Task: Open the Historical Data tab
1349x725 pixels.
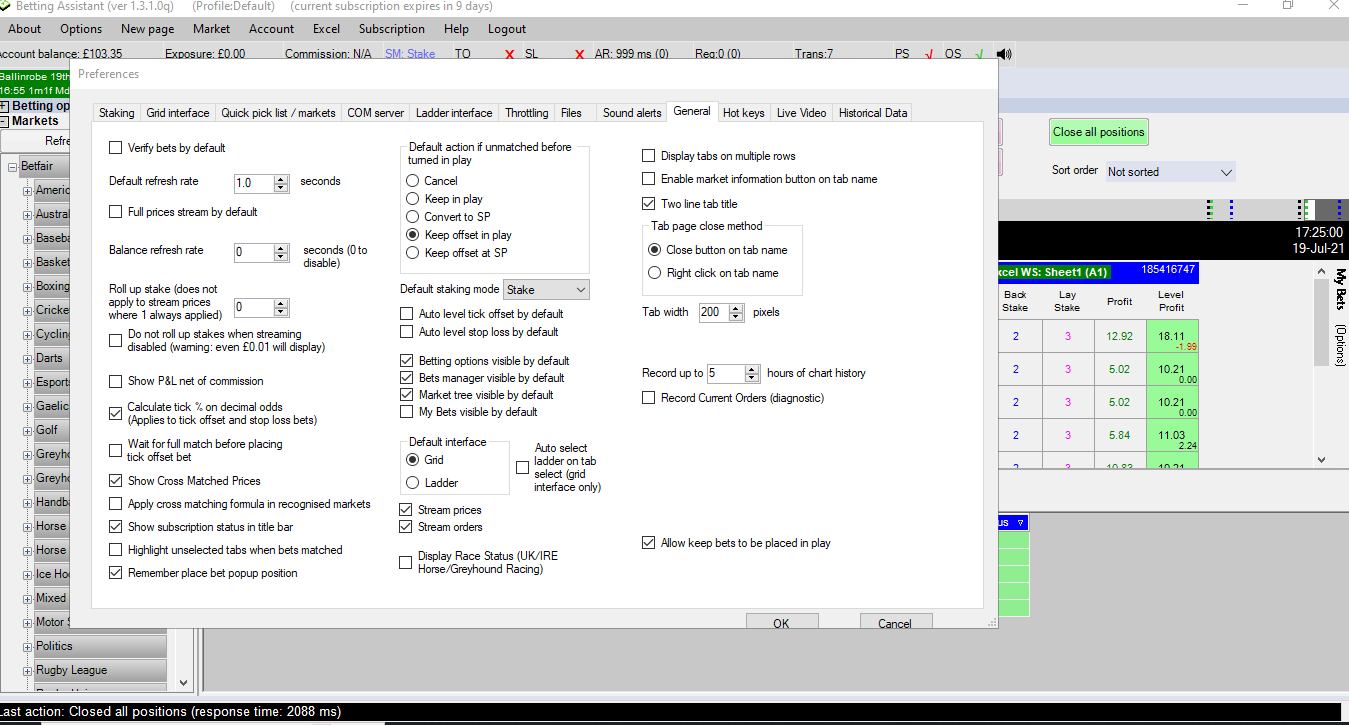Action: click(x=873, y=113)
